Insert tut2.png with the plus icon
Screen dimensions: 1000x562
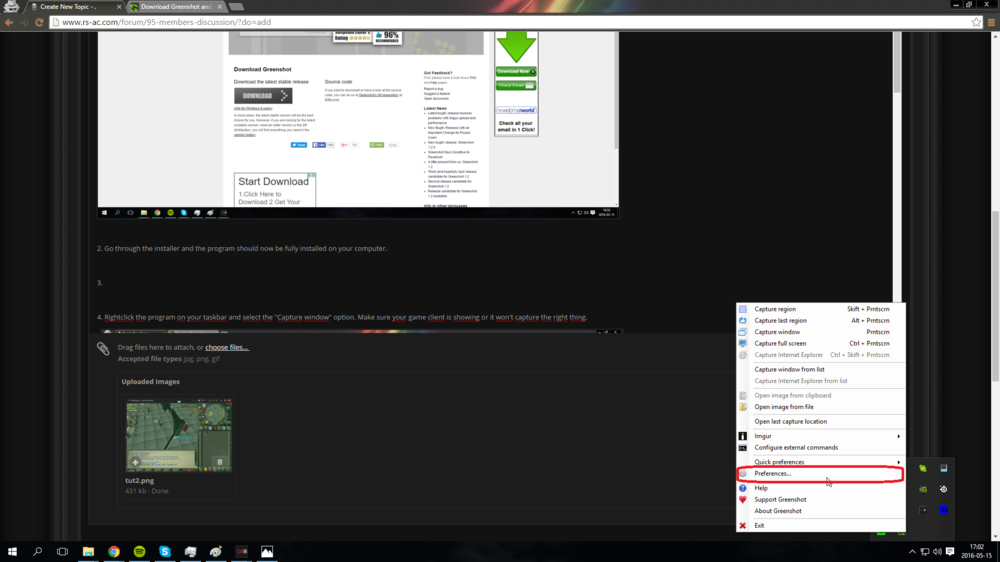(135, 462)
